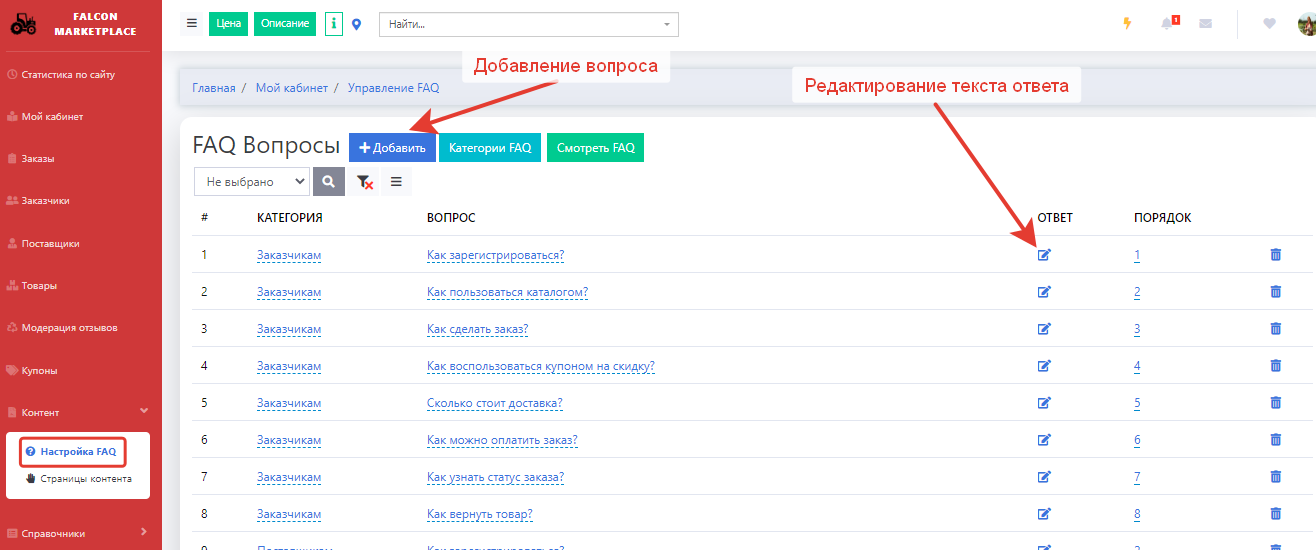
Task: Select "Страницы контента" in sidebar submenu
Action: (85, 478)
